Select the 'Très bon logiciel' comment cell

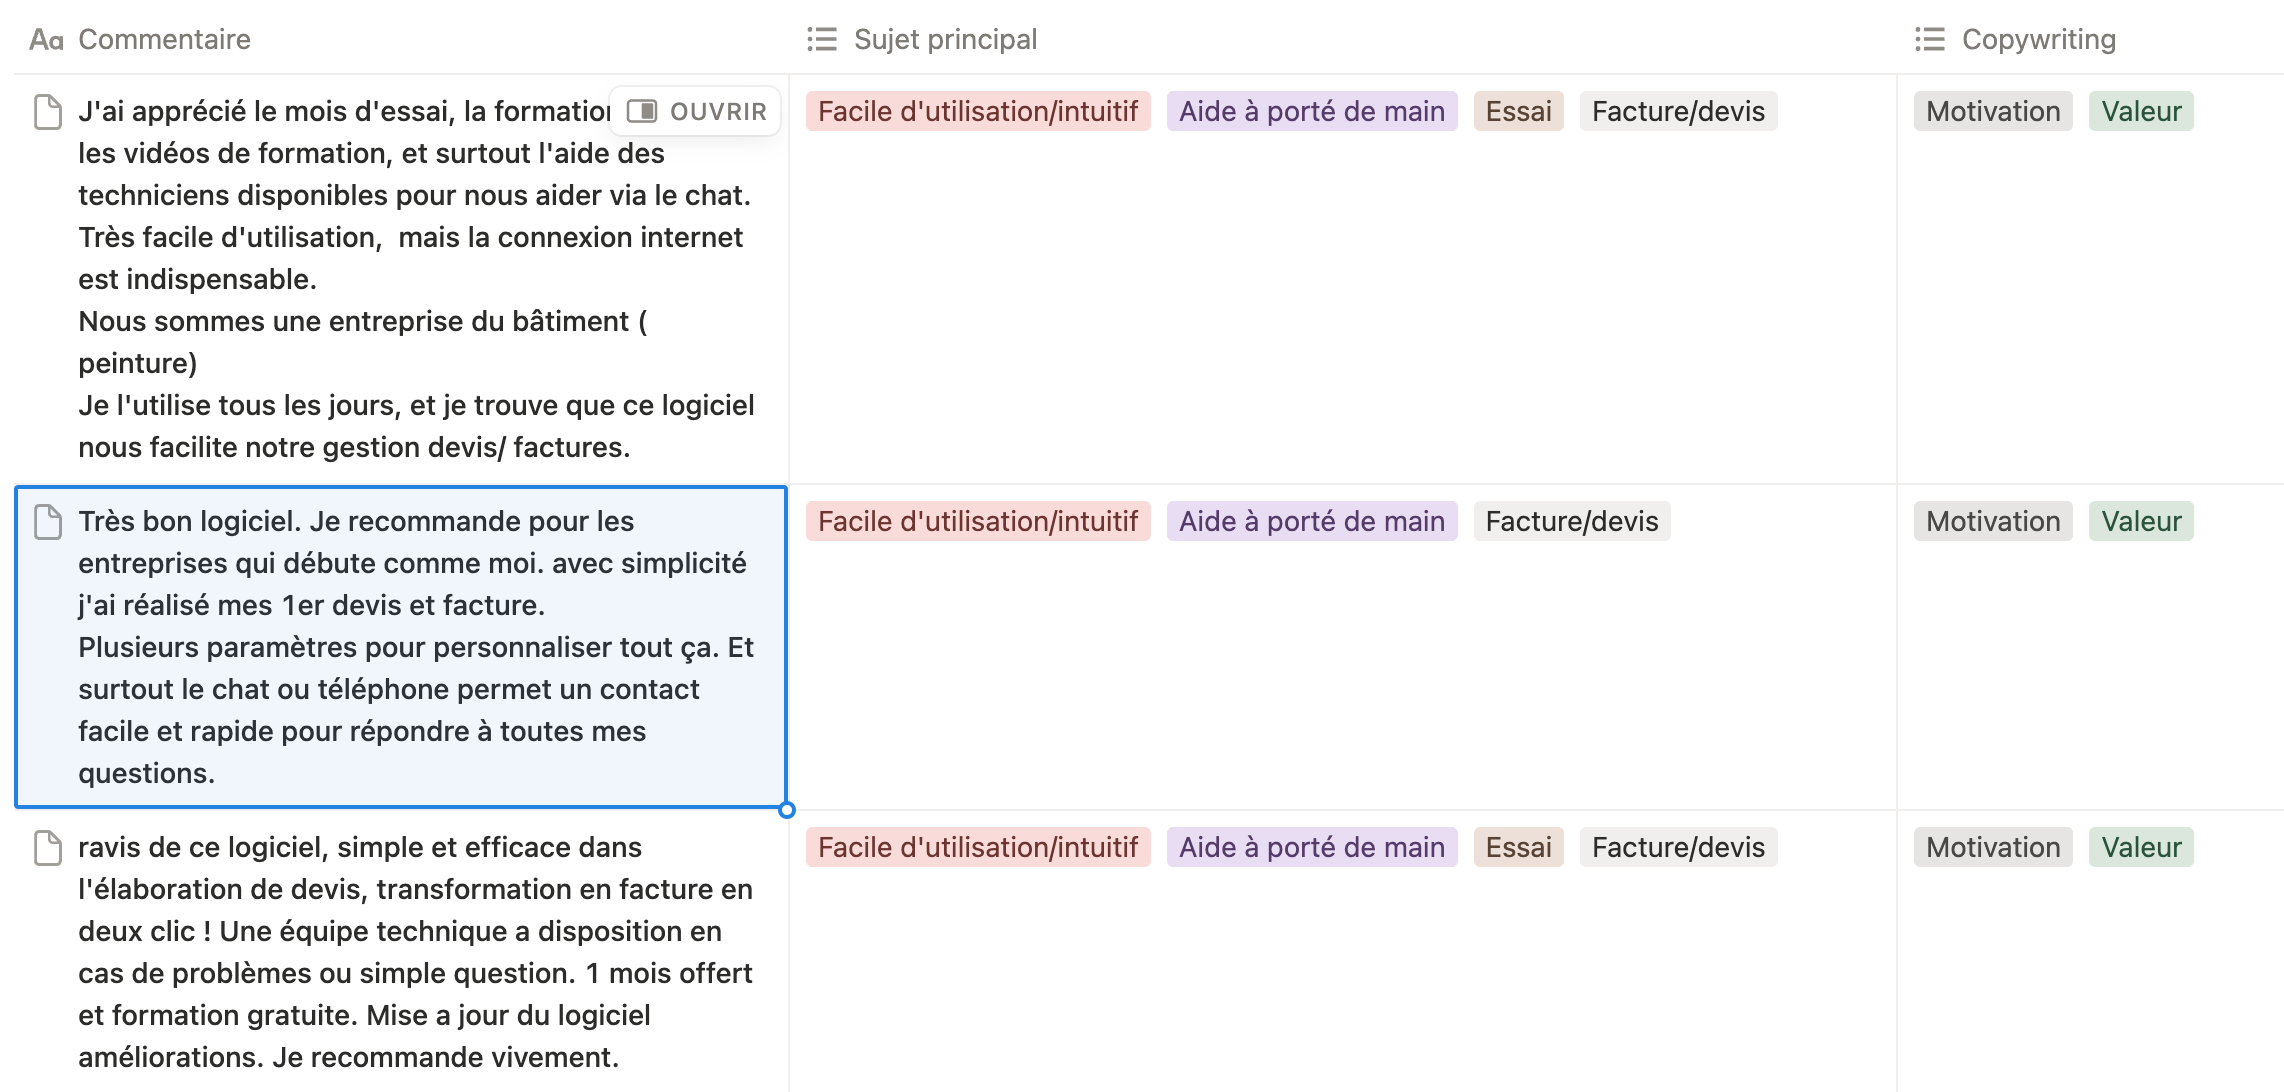(x=400, y=647)
